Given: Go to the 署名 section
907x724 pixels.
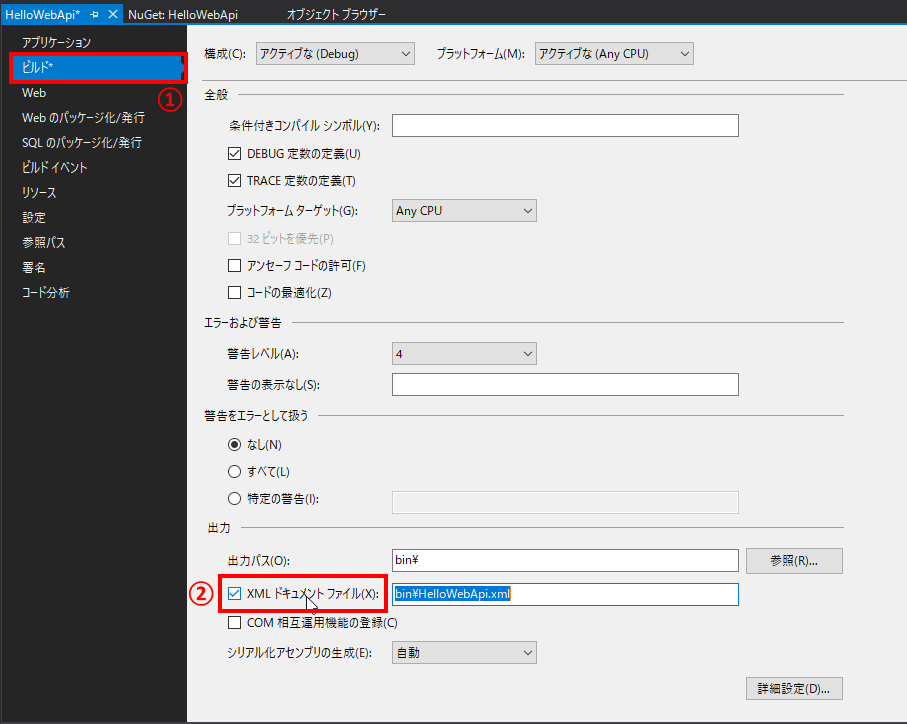Looking at the screenshot, I should [x=32, y=267].
